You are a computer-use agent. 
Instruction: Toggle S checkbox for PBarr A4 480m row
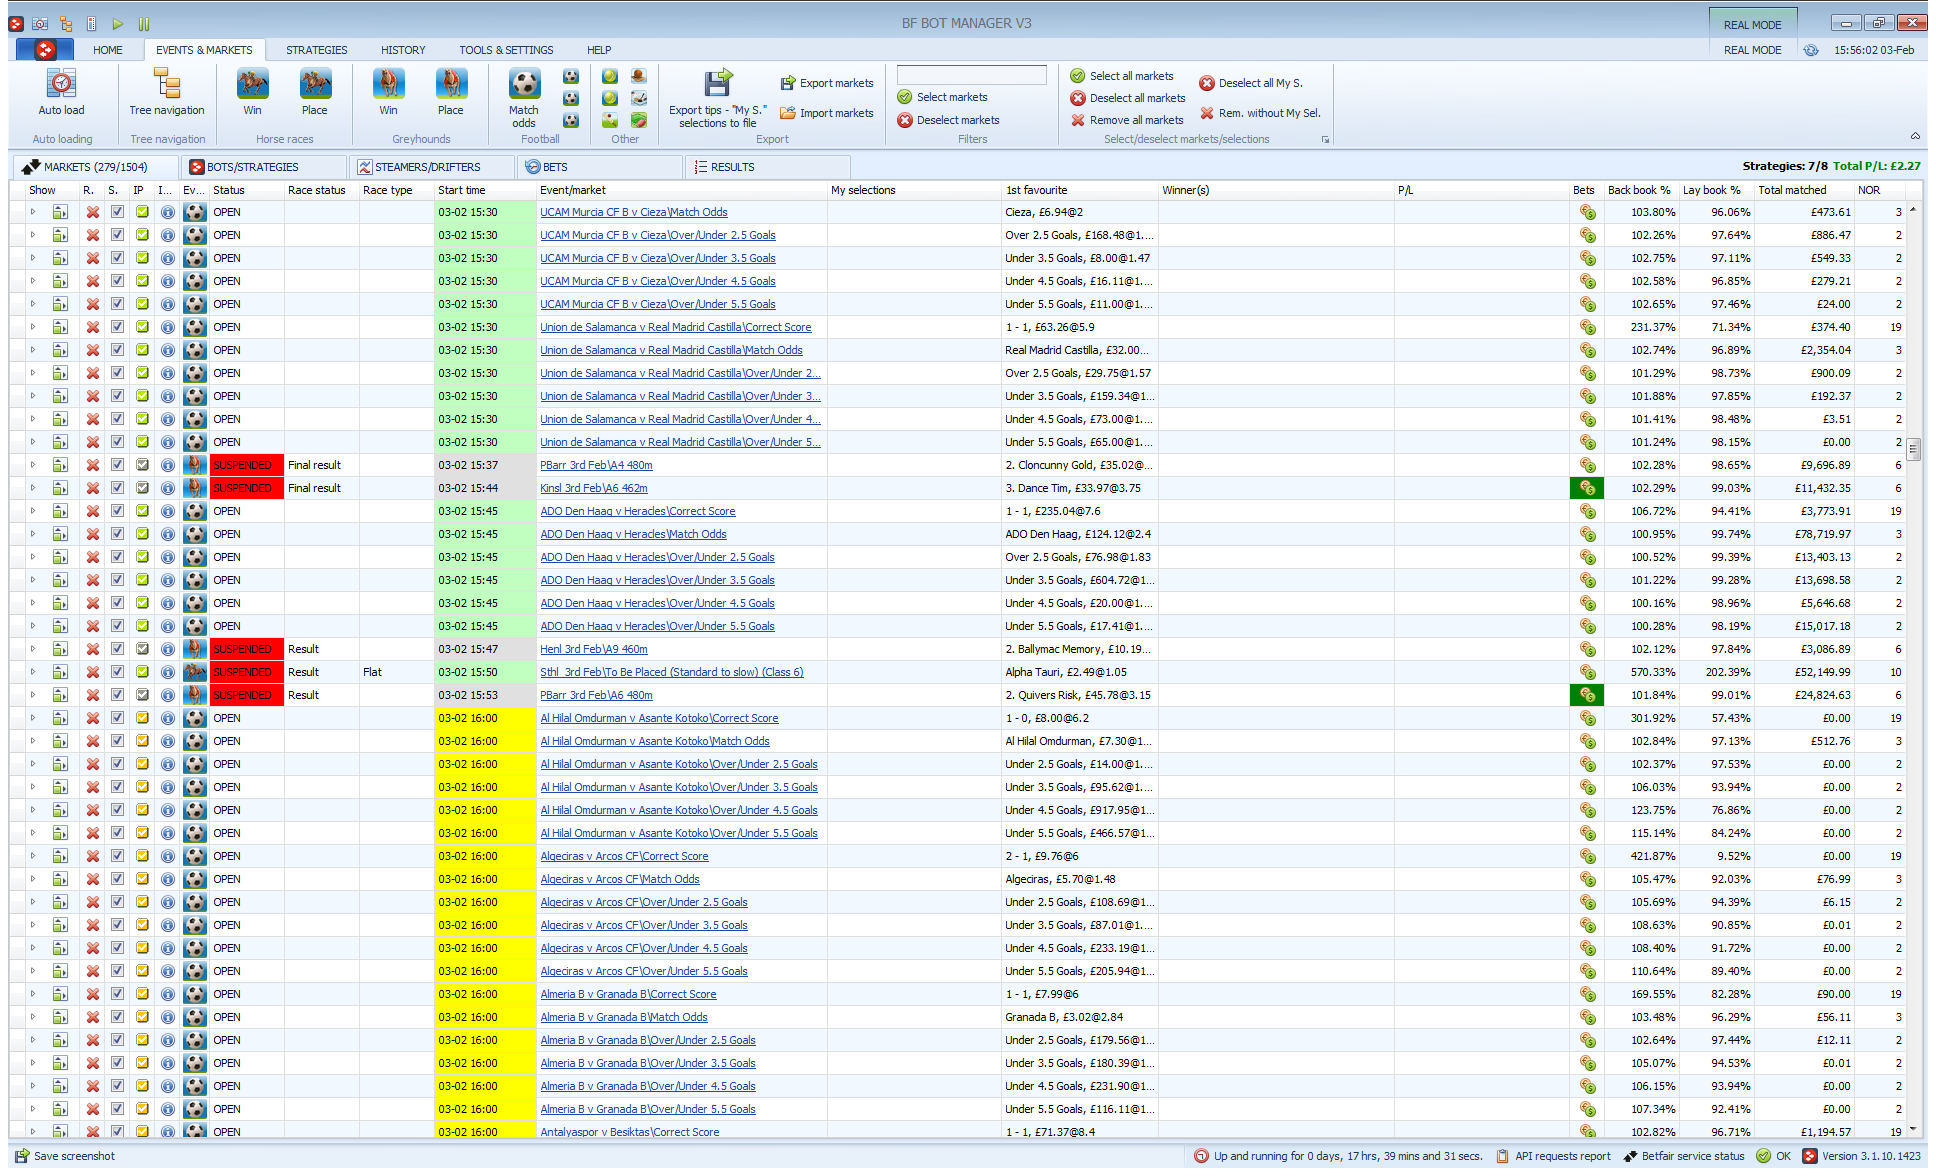[x=117, y=465]
